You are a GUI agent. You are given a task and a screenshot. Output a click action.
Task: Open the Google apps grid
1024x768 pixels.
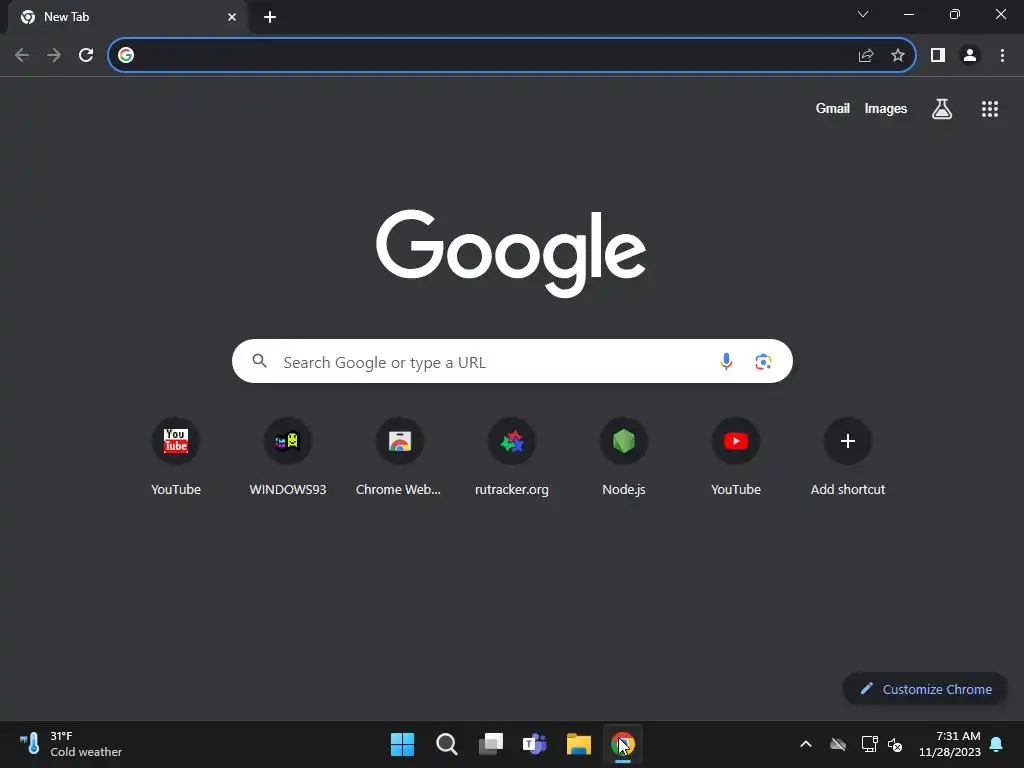click(989, 108)
